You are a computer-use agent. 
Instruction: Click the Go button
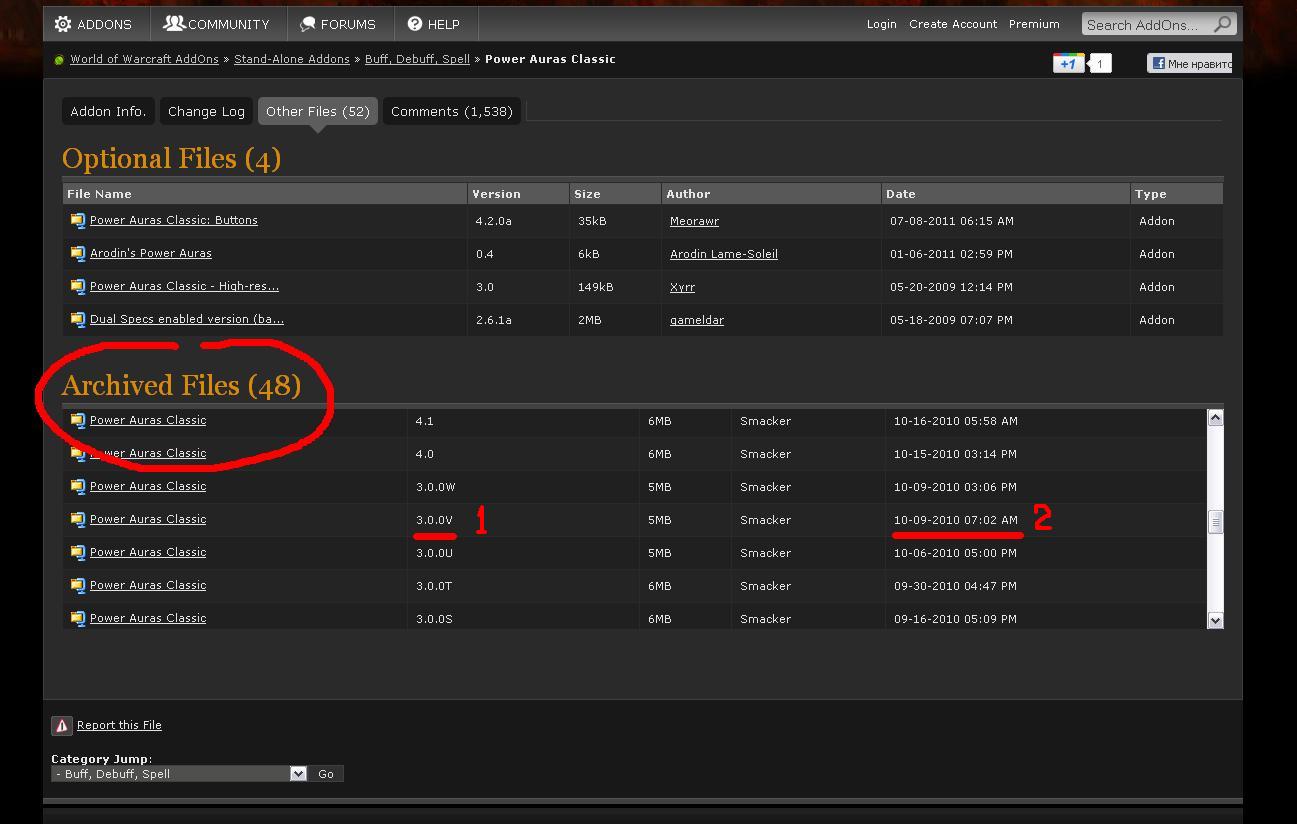326,774
